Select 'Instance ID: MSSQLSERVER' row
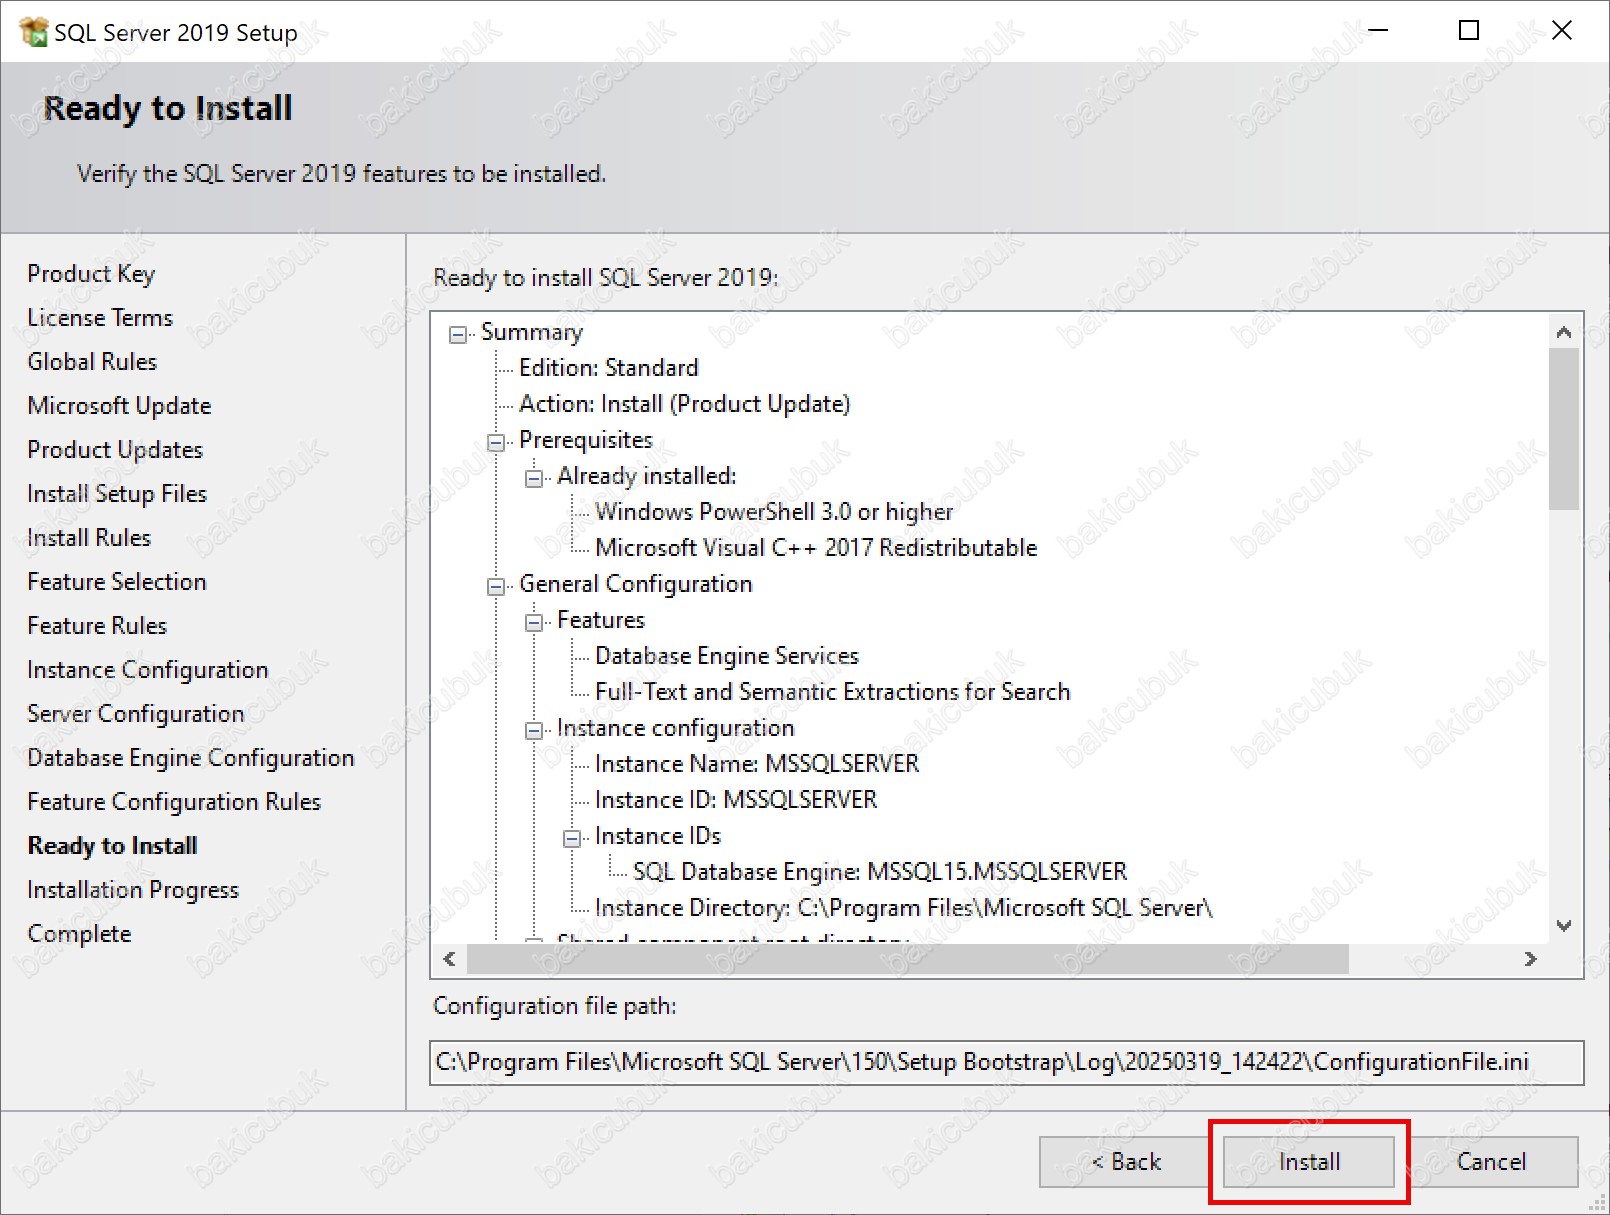1610x1215 pixels. 735,800
